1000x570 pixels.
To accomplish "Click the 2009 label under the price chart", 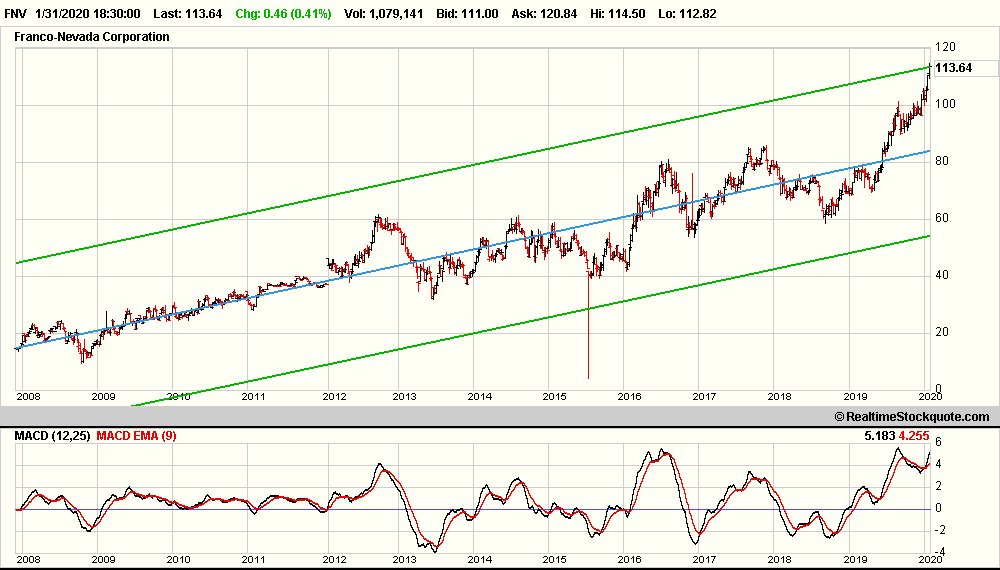I will [103, 397].
